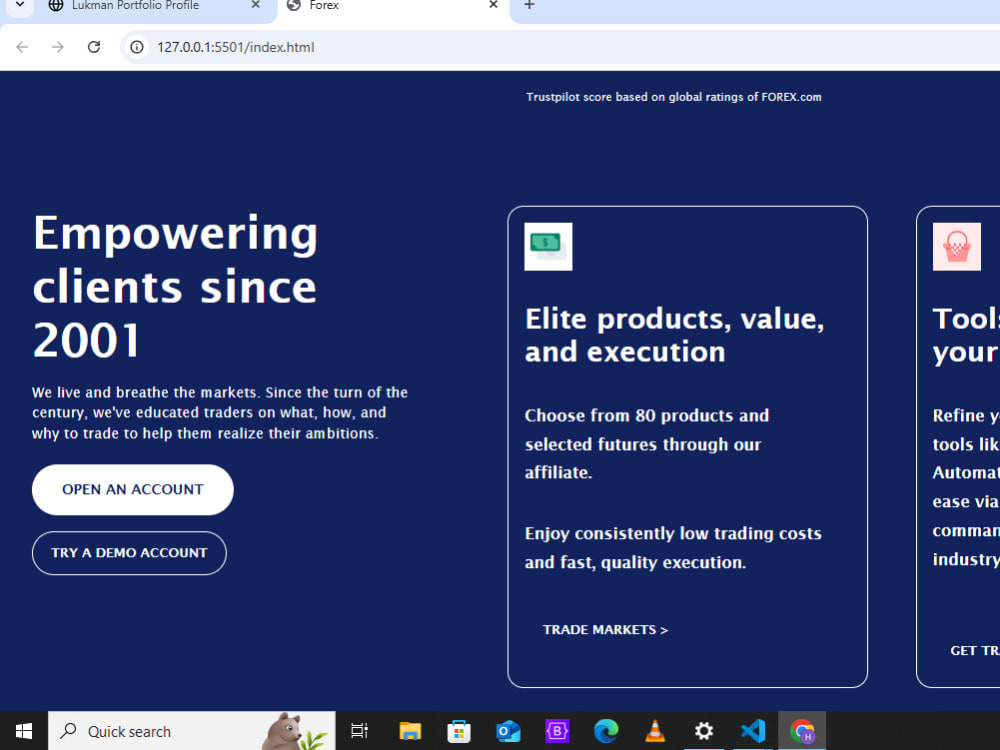The height and width of the screenshot is (750, 1000).
Task: Open Outlook from the taskbar
Action: (x=508, y=731)
